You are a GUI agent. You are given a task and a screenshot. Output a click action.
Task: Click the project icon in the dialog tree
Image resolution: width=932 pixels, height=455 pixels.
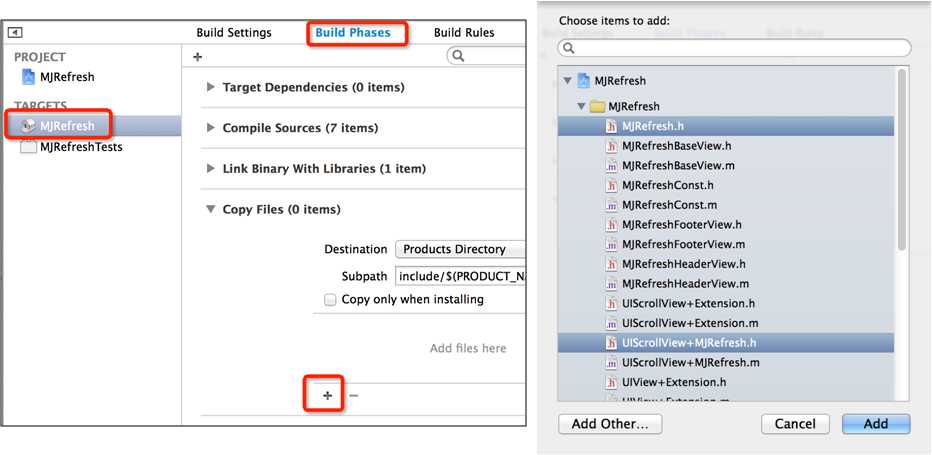pyautogui.click(x=583, y=81)
